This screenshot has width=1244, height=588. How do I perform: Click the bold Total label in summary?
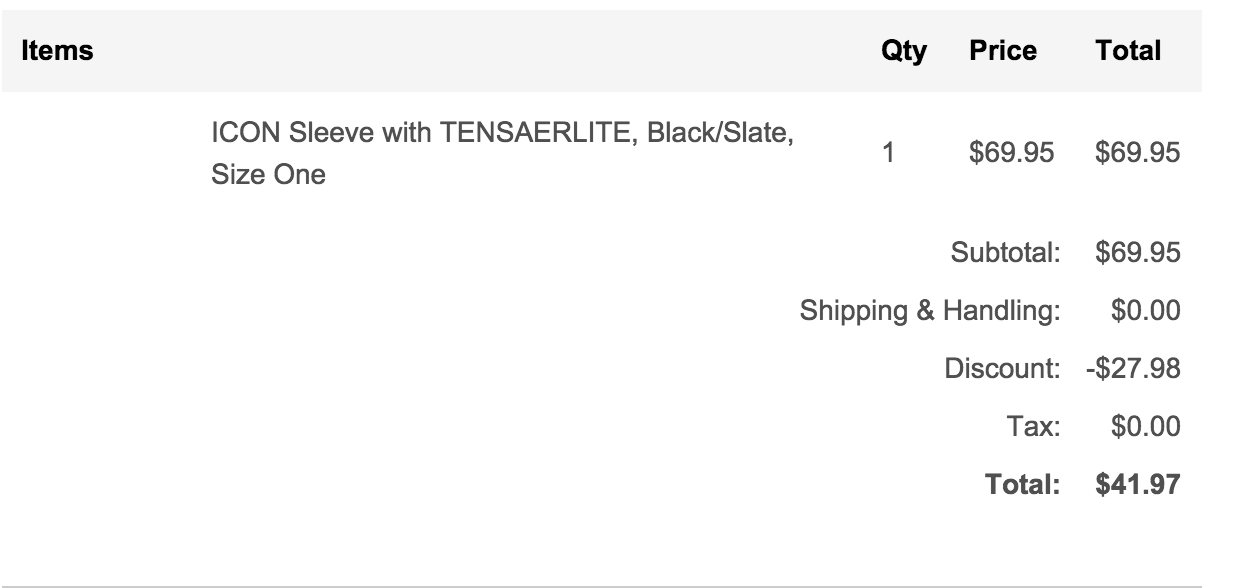coord(1022,486)
